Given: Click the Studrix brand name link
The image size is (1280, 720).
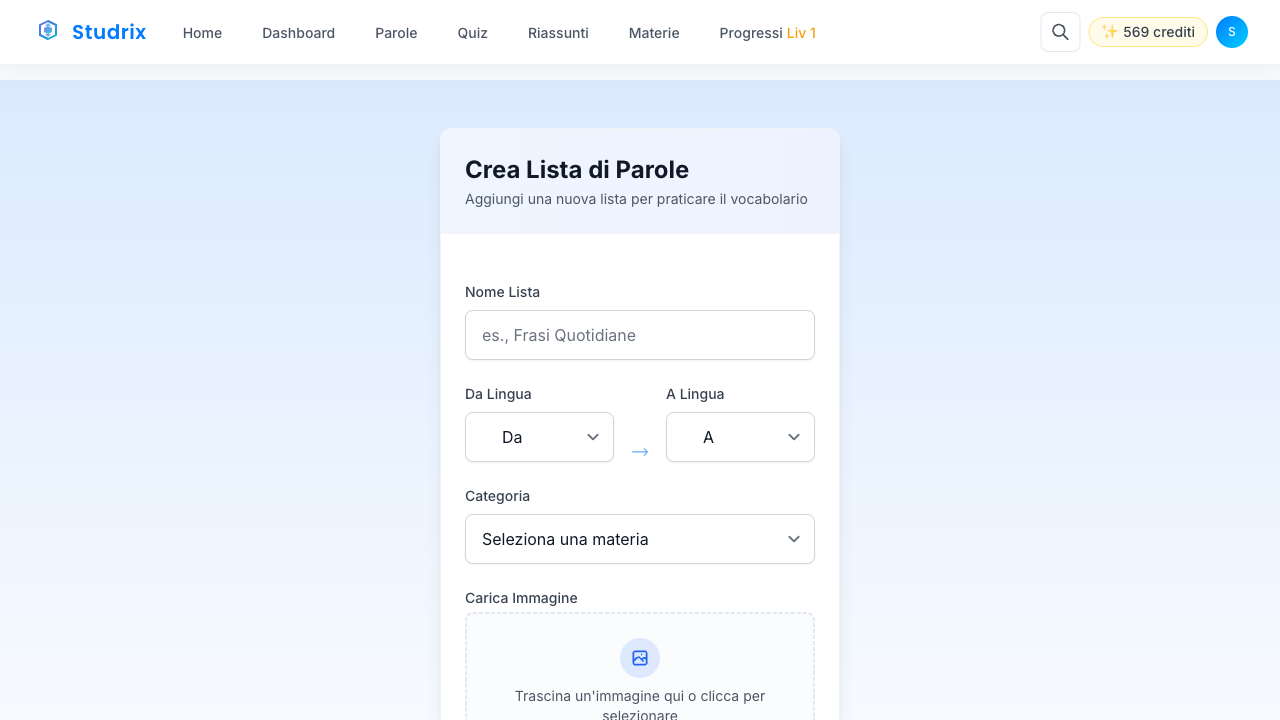Looking at the screenshot, I should pyautogui.click(x=109, y=32).
